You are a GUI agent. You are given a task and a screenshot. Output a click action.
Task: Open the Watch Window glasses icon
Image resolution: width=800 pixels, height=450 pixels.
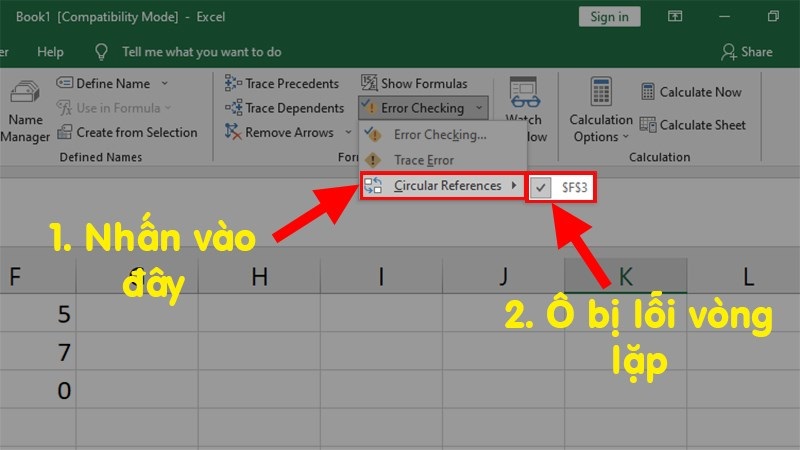[524, 92]
